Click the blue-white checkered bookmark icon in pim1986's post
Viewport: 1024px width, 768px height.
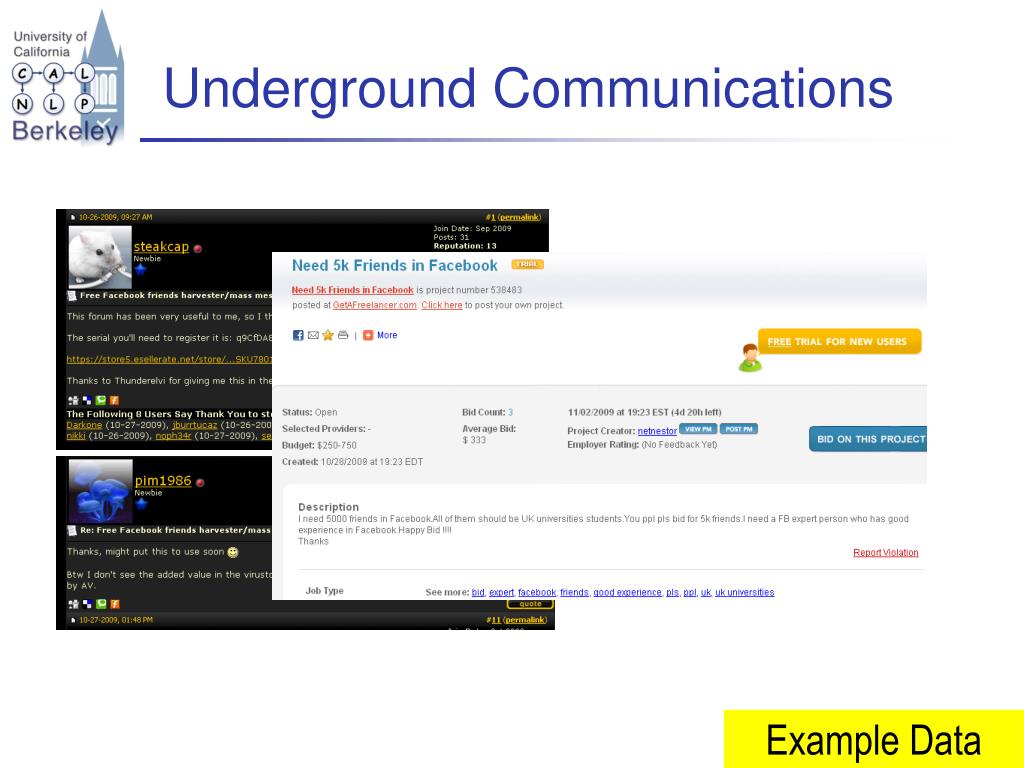coord(87,604)
